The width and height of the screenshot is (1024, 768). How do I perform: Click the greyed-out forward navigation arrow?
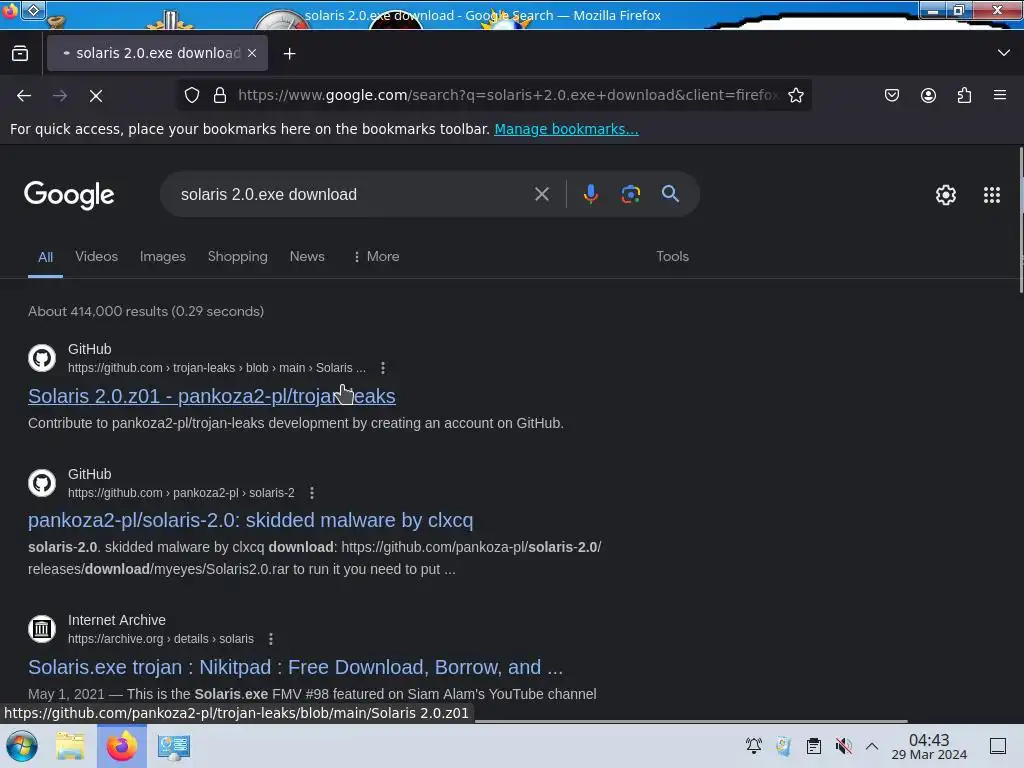click(60, 96)
